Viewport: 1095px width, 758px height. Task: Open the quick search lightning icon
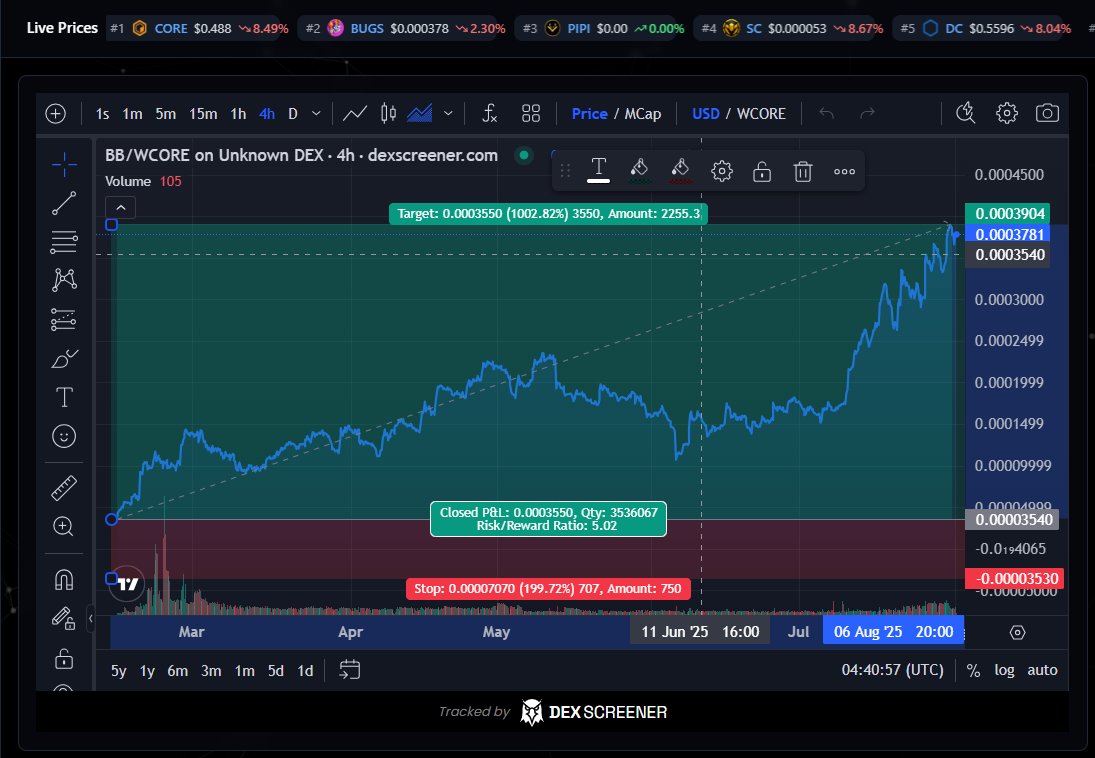tap(966, 112)
